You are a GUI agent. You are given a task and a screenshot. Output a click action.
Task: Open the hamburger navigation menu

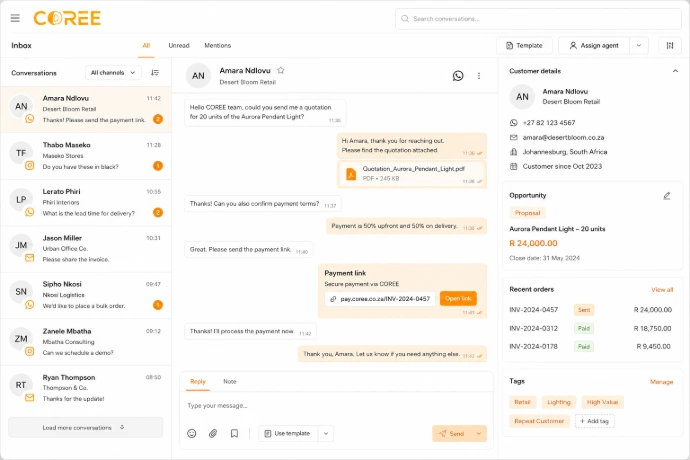[x=15, y=18]
